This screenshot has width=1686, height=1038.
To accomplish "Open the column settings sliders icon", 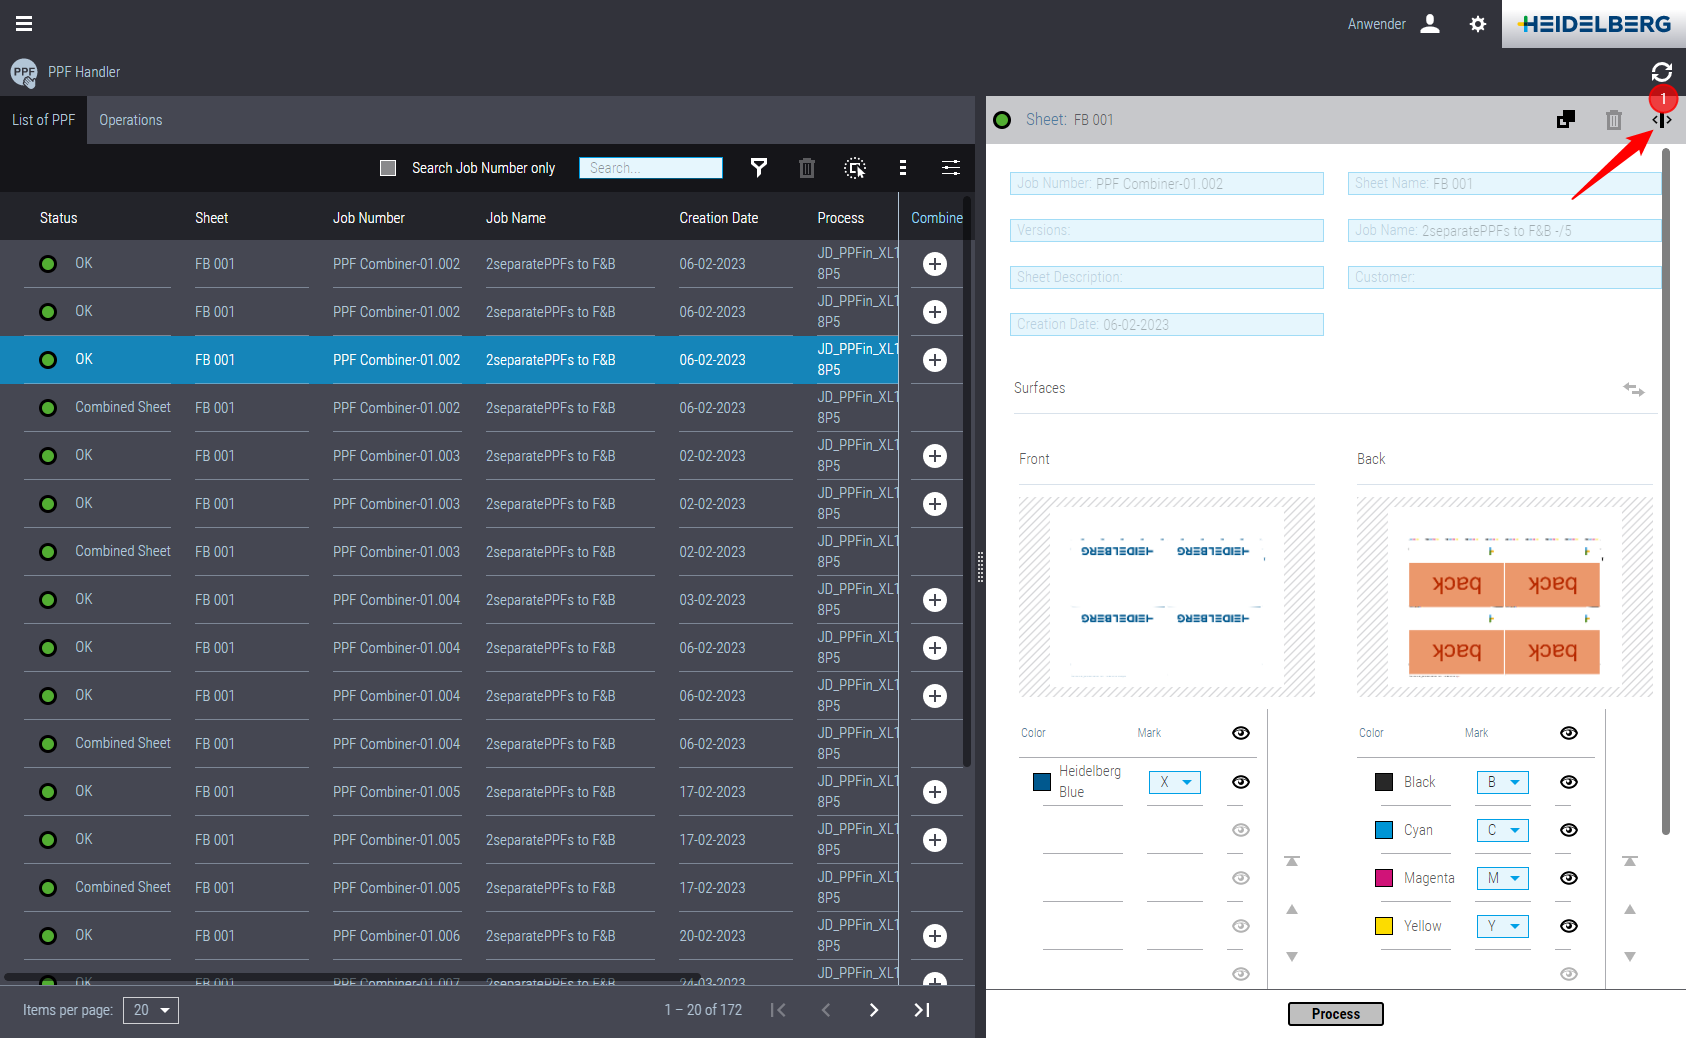I will pos(950,168).
